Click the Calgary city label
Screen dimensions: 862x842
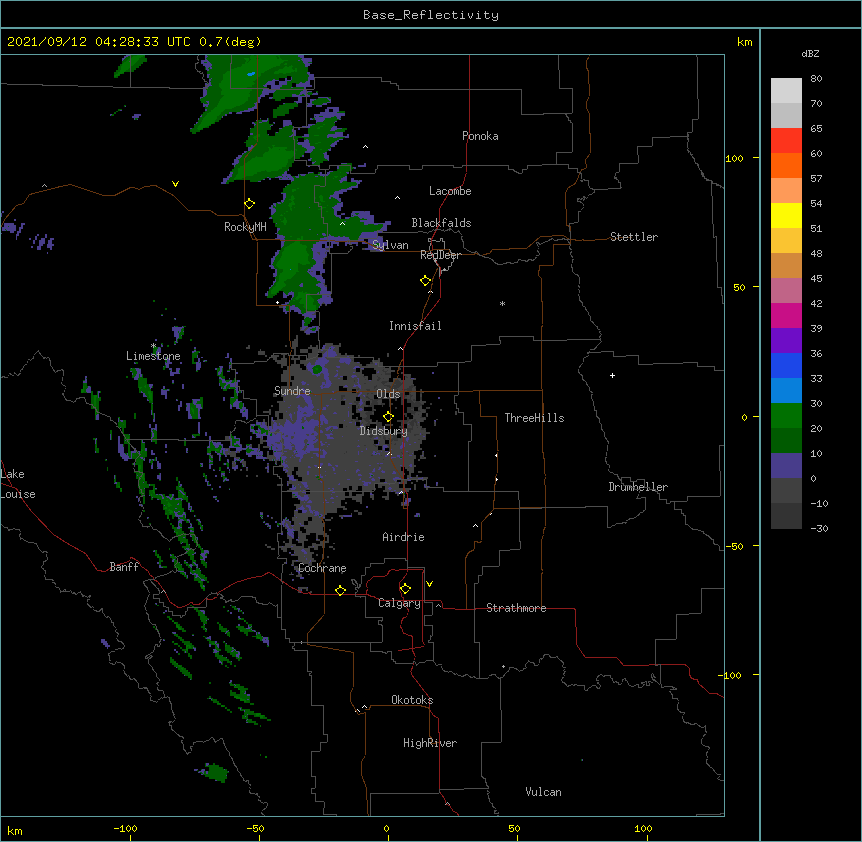399,603
